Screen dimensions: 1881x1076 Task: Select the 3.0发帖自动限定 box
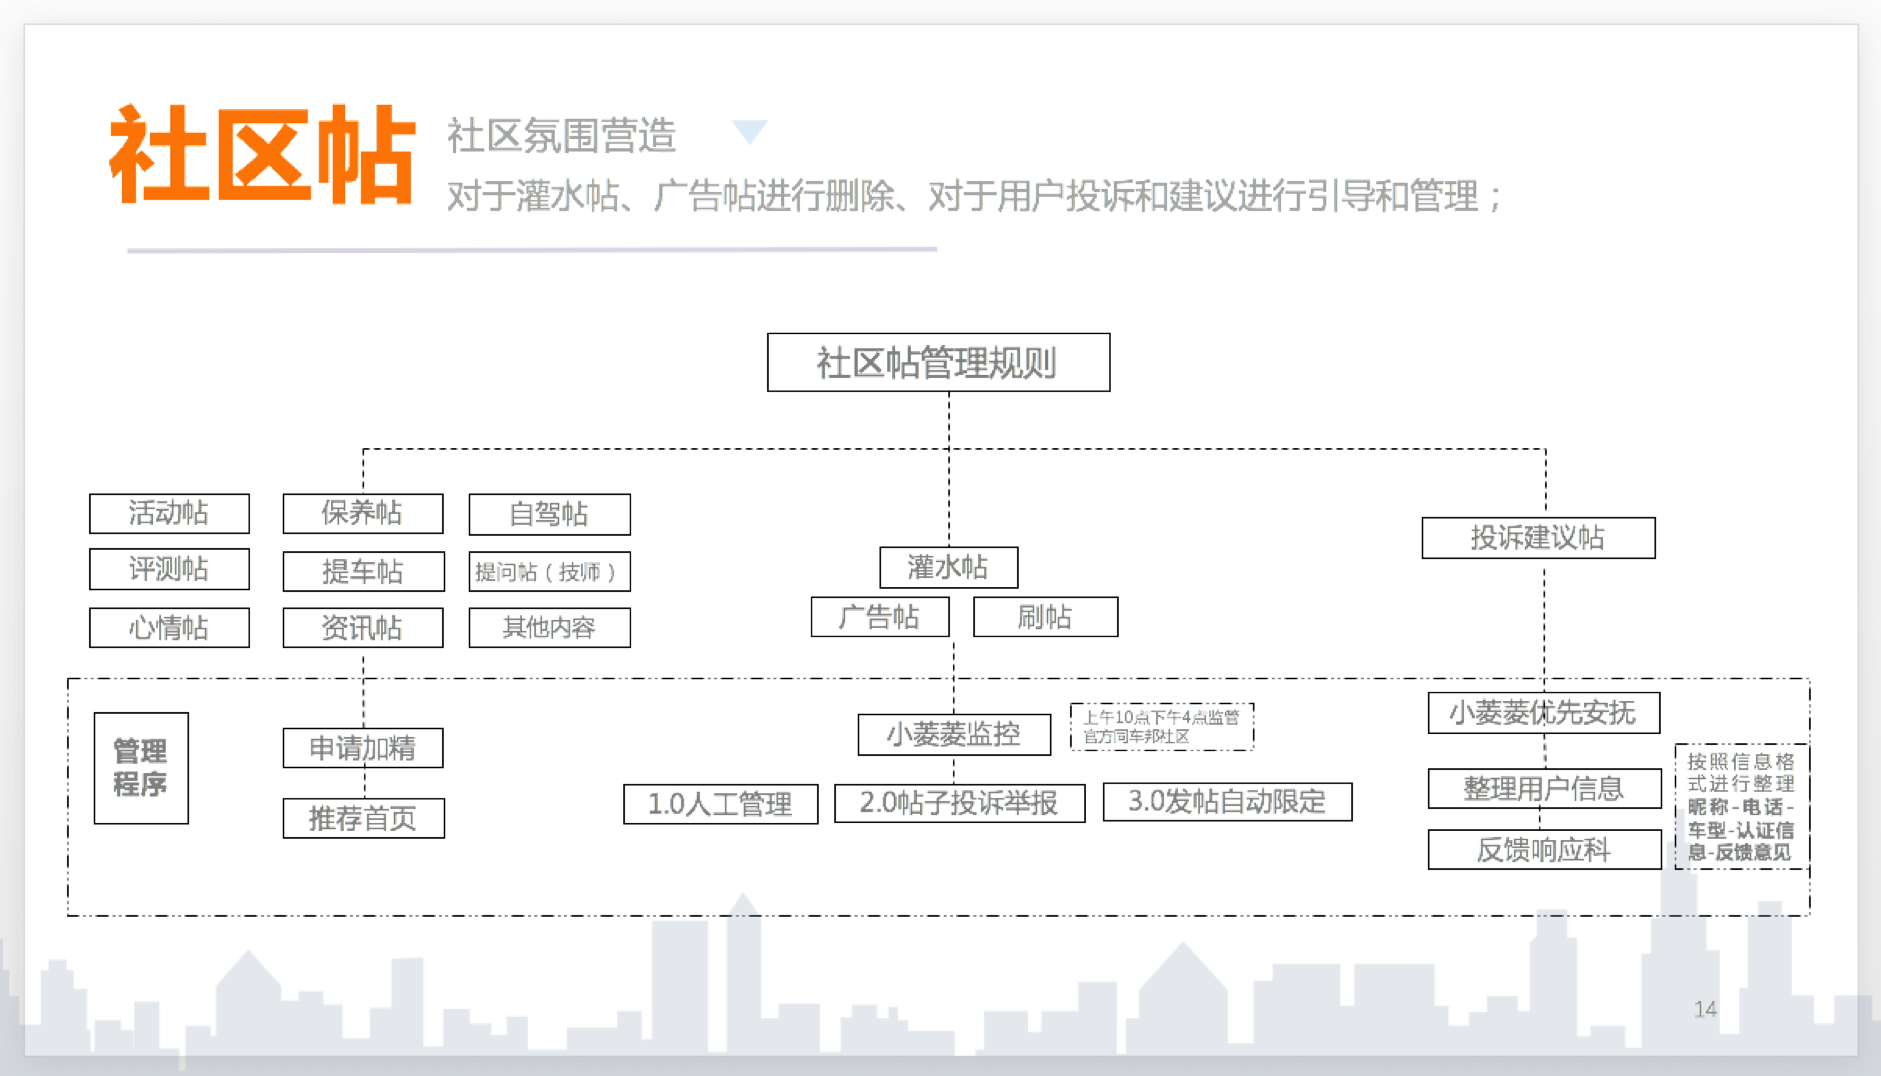tap(1227, 801)
